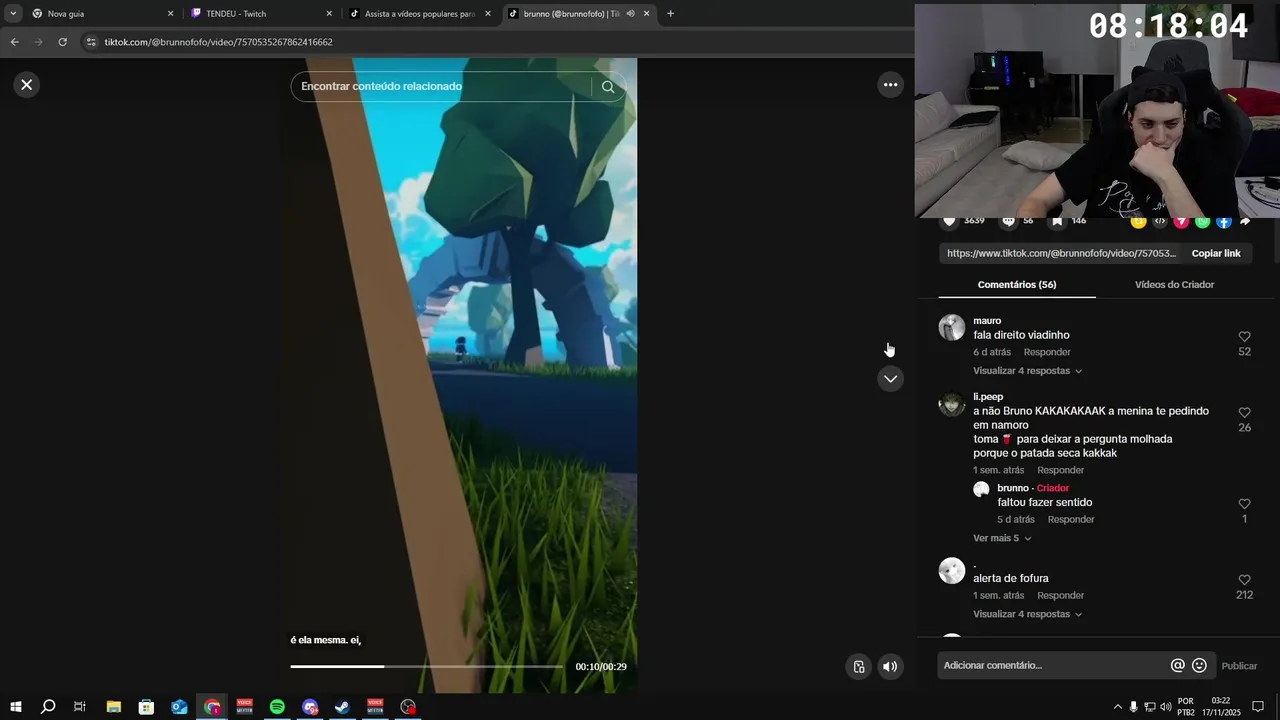Reply to brunno's creator comment
The image size is (1280, 720).
click(1071, 520)
